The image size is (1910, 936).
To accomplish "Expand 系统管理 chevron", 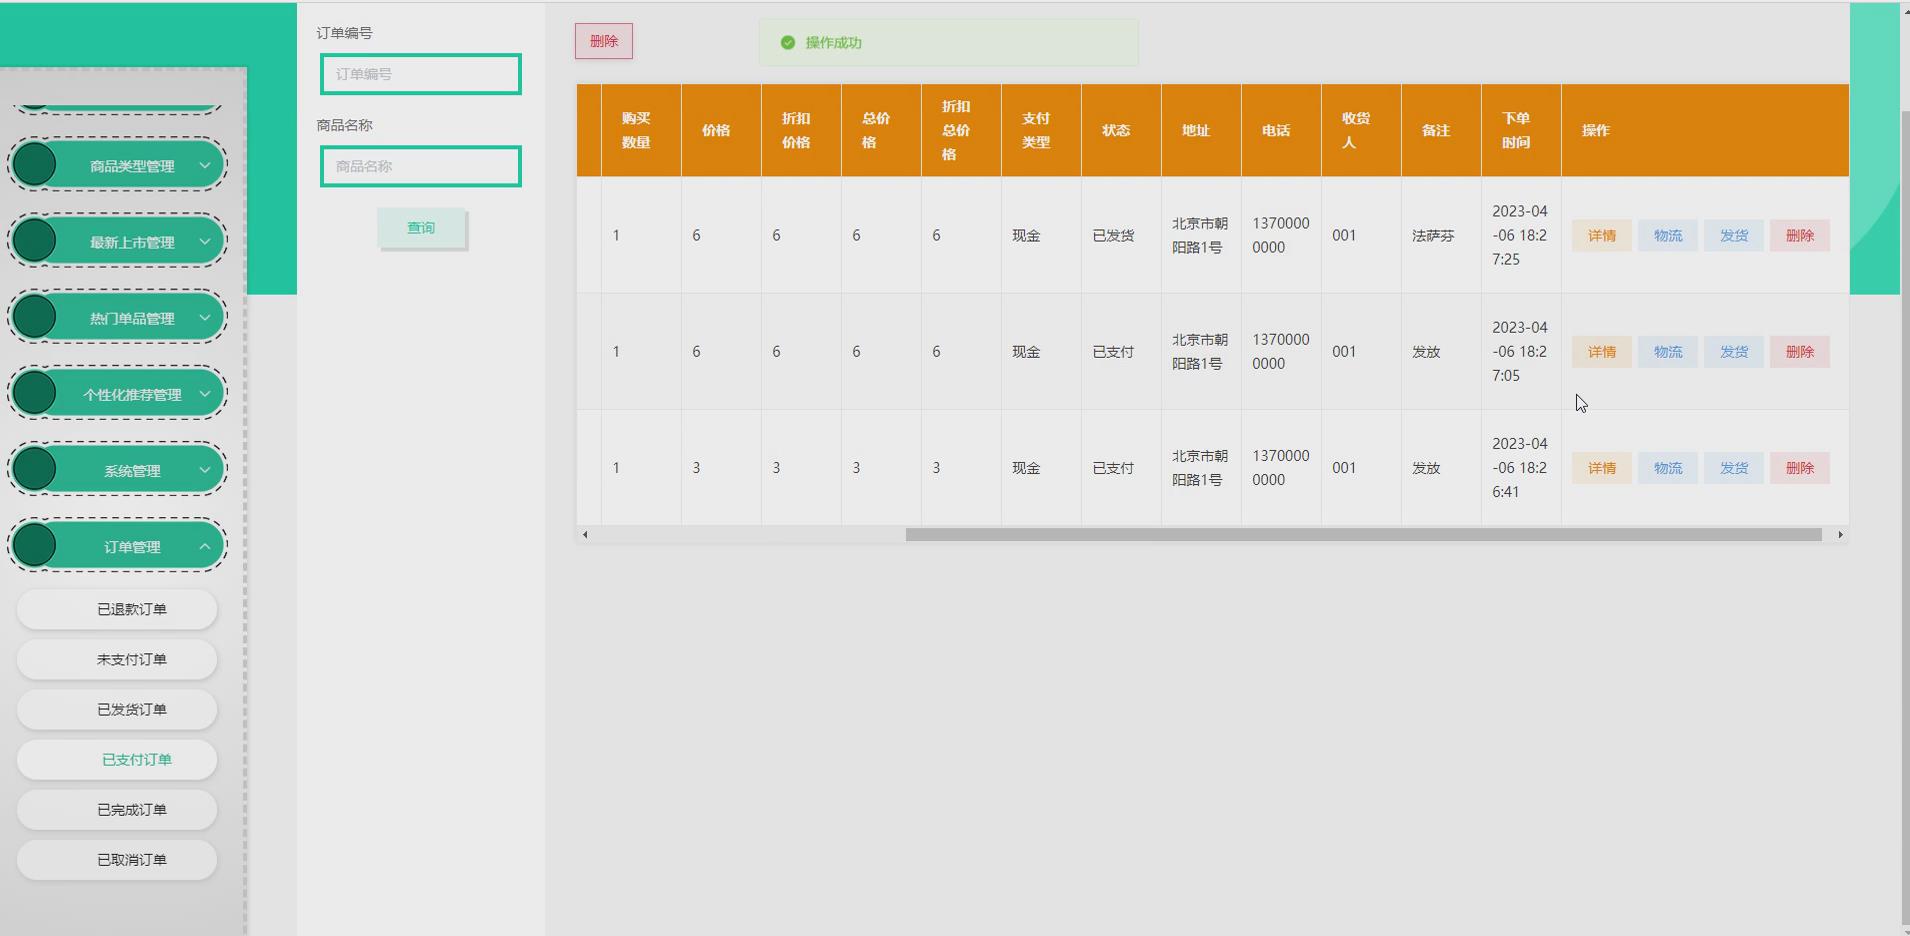I will click(205, 469).
